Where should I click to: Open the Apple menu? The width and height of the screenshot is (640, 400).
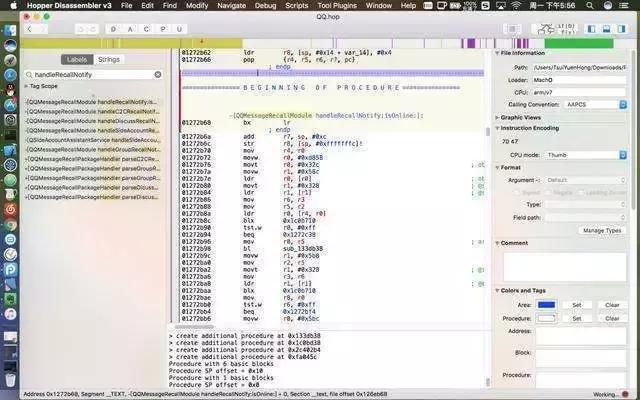(13, 5)
